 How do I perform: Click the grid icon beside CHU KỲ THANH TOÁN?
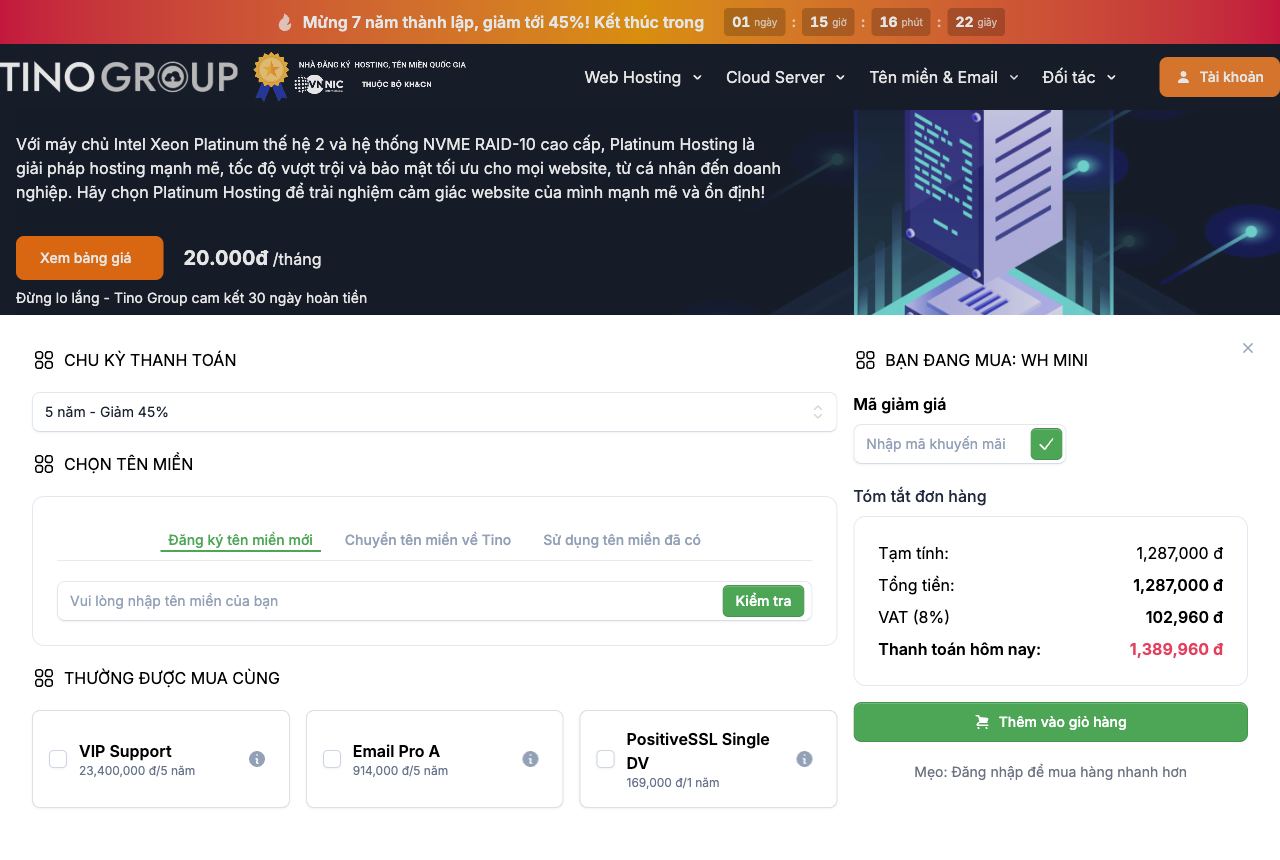pos(44,360)
